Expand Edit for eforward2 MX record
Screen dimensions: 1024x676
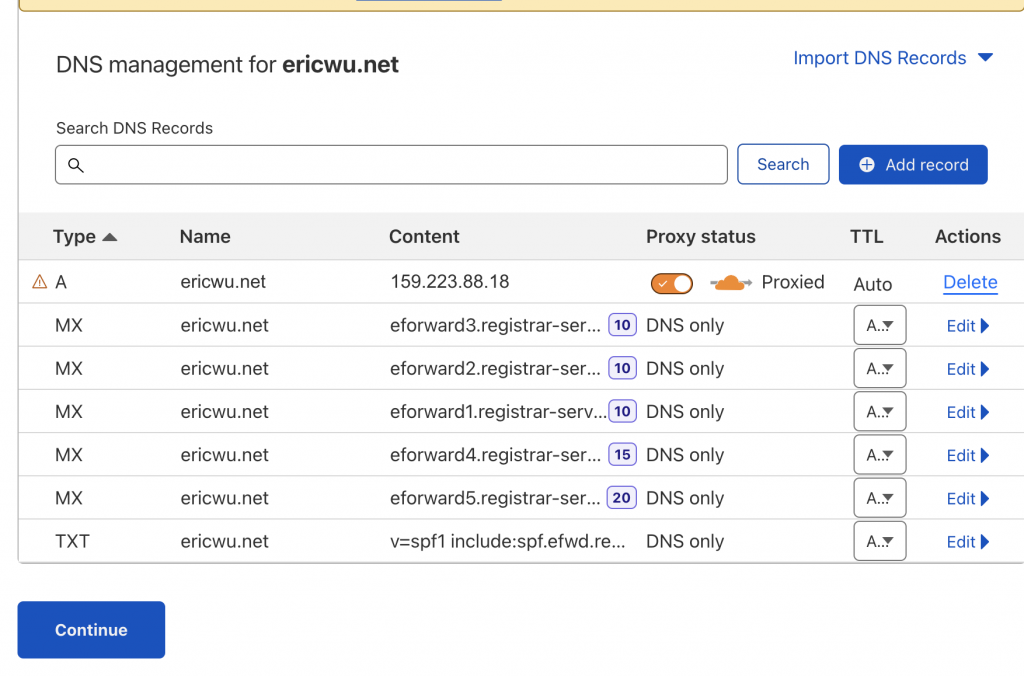click(x=968, y=369)
